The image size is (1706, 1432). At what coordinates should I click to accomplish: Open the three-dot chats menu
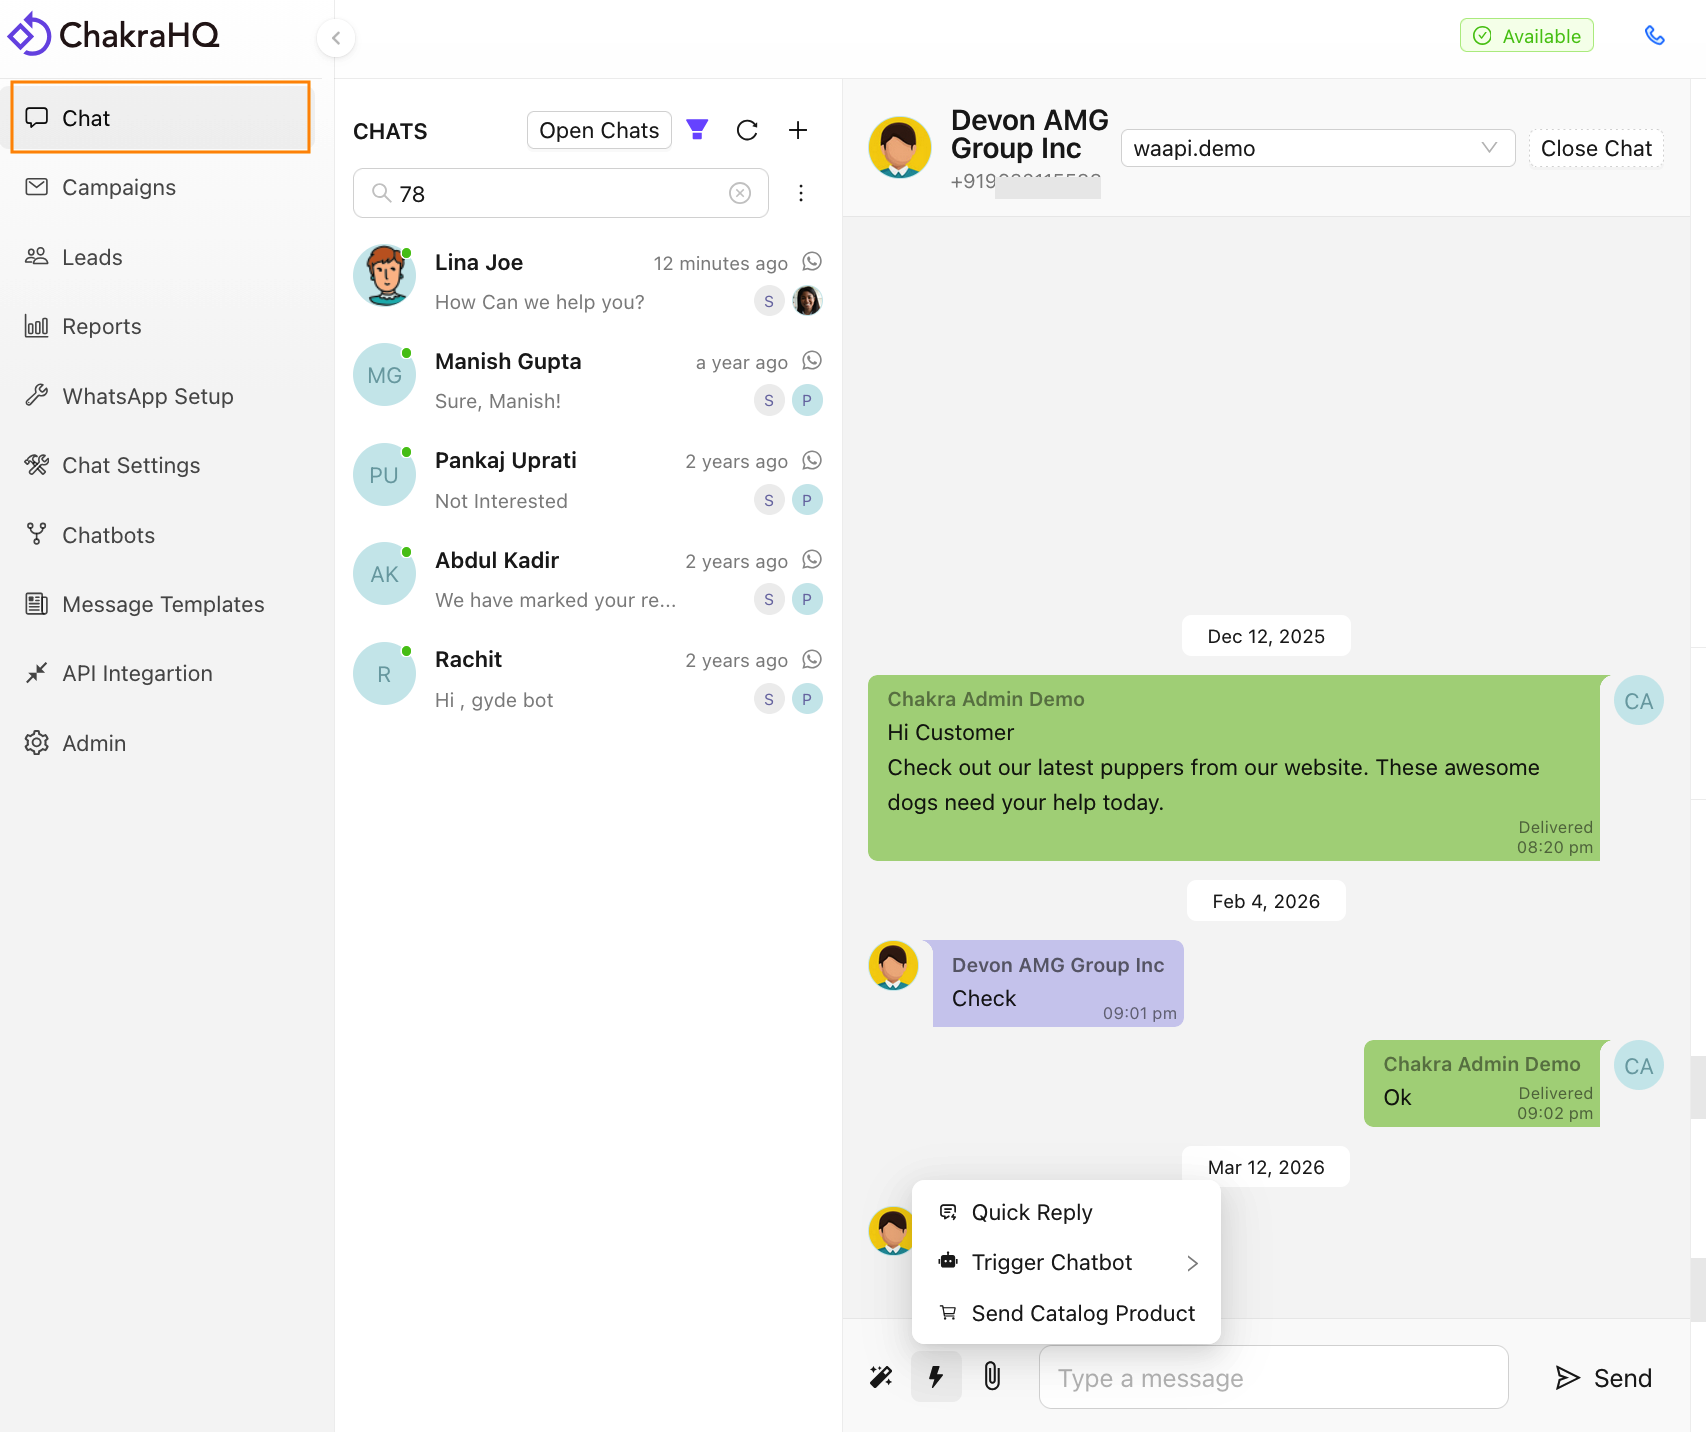pos(801,193)
